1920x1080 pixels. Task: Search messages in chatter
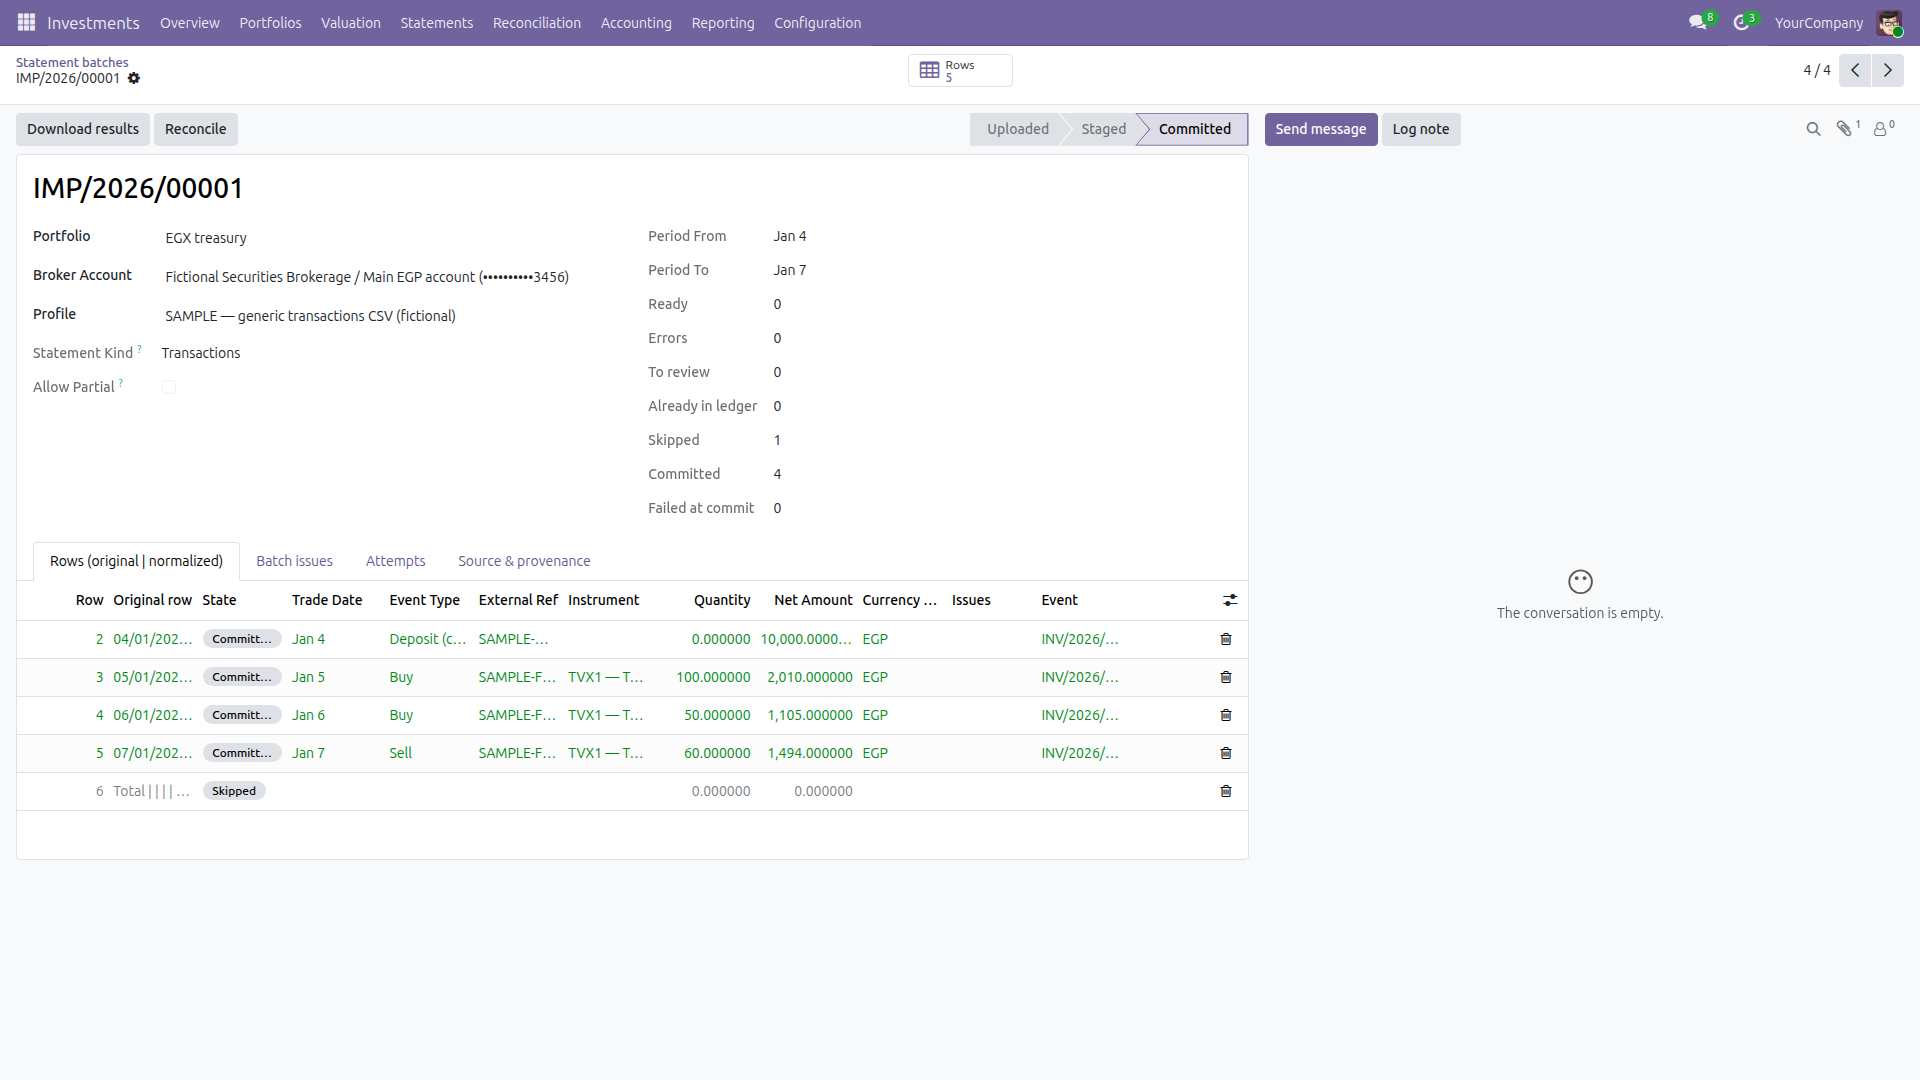coord(1813,129)
